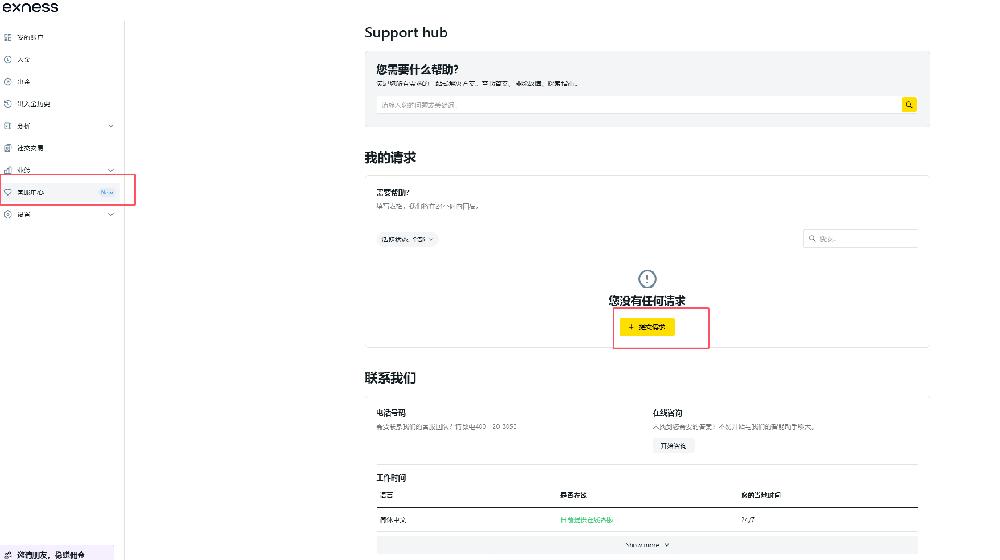Expand the Analytics section chevron
1000x560 pixels.
point(111,126)
